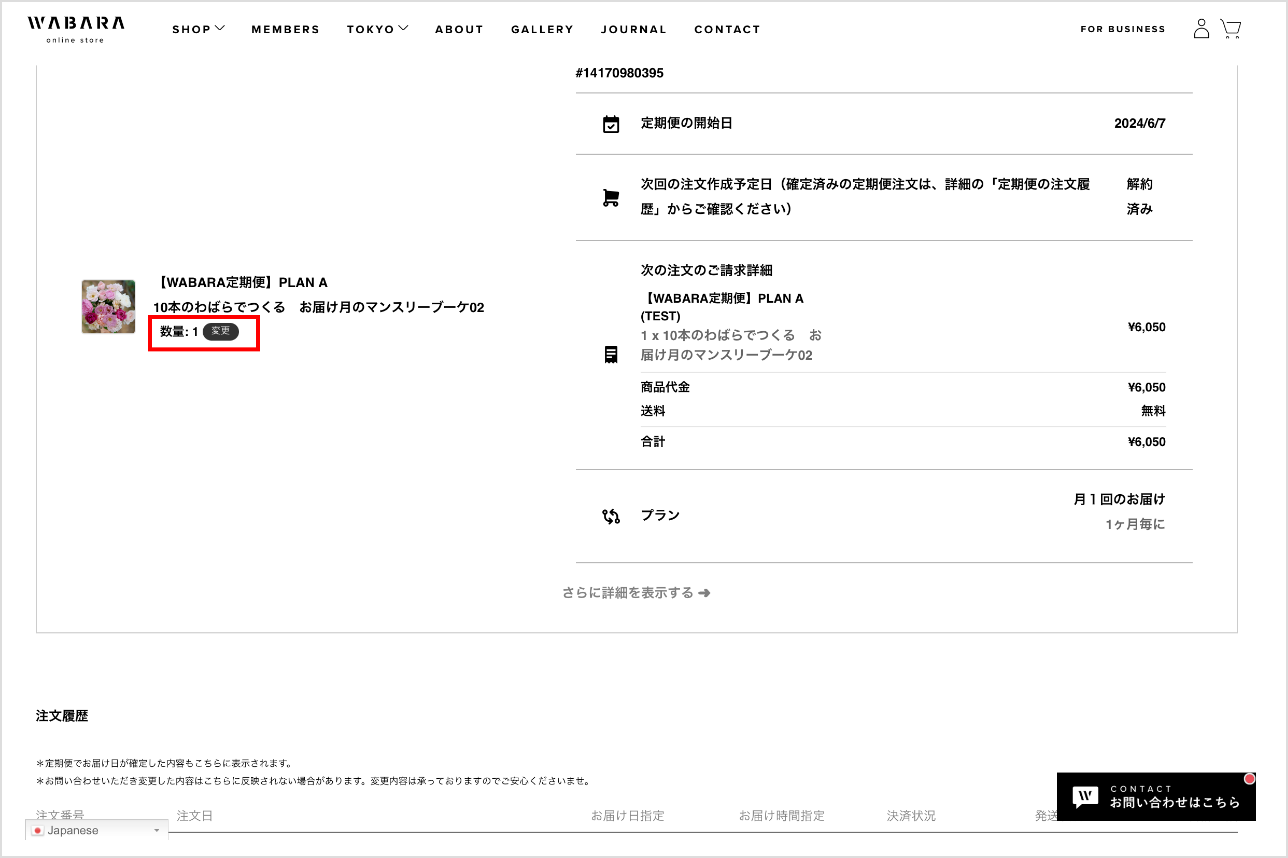Image resolution: width=1288 pixels, height=858 pixels.
Task: Open the contact chat bubble icon
Action: pyautogui.click(x=1085, y=796)
